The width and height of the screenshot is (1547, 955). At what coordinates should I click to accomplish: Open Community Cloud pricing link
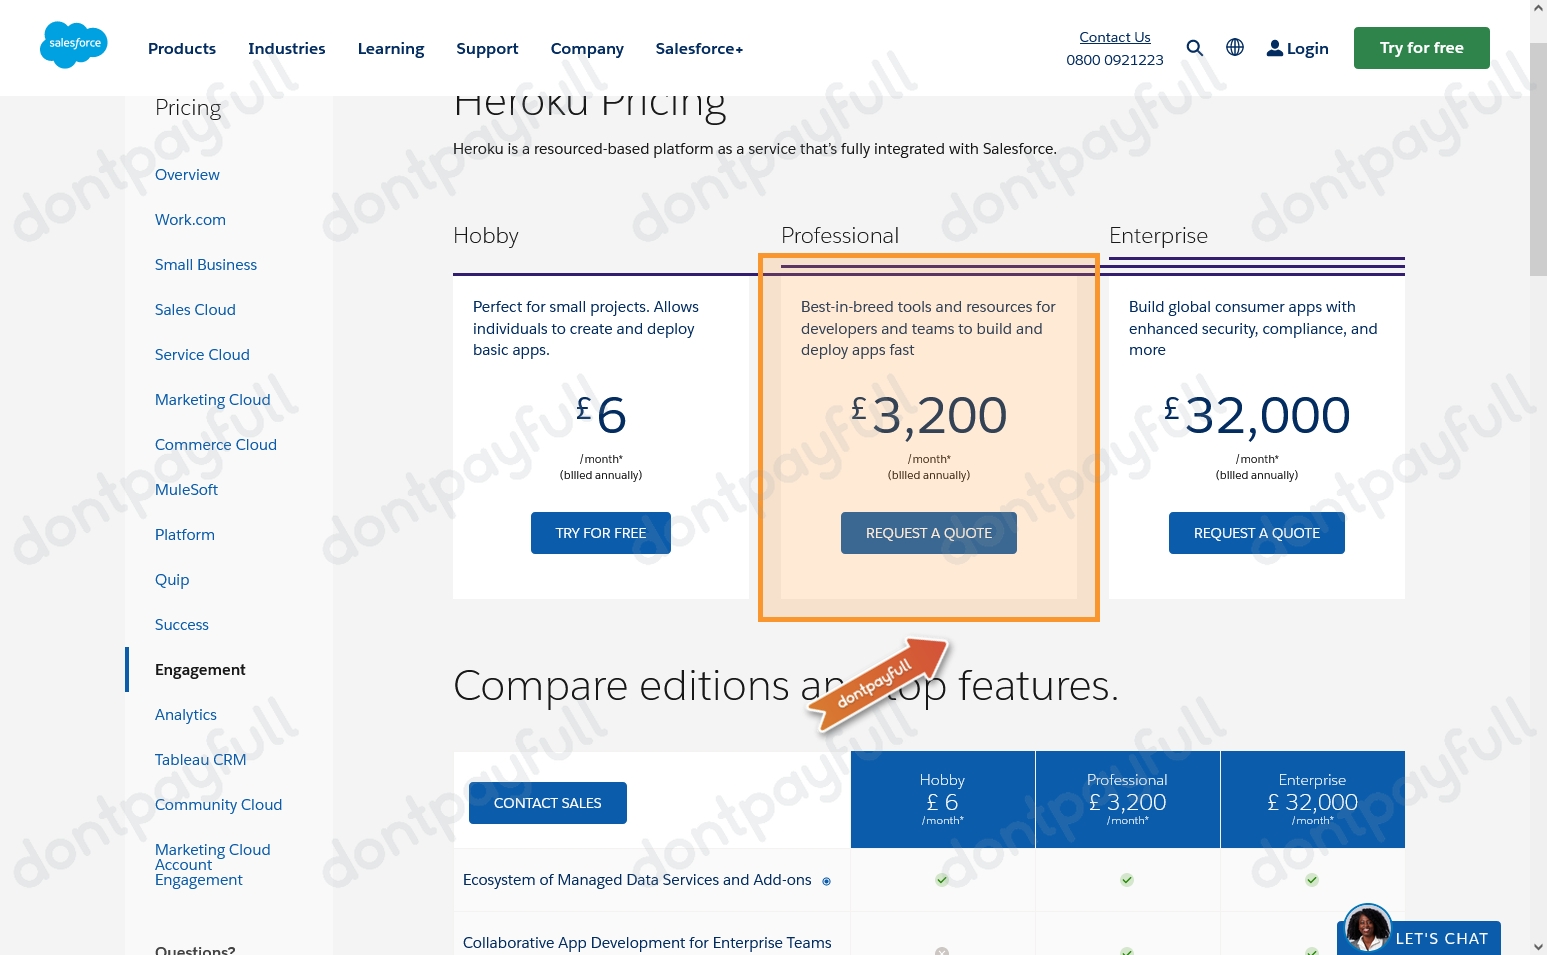click(x=218, y=804)
